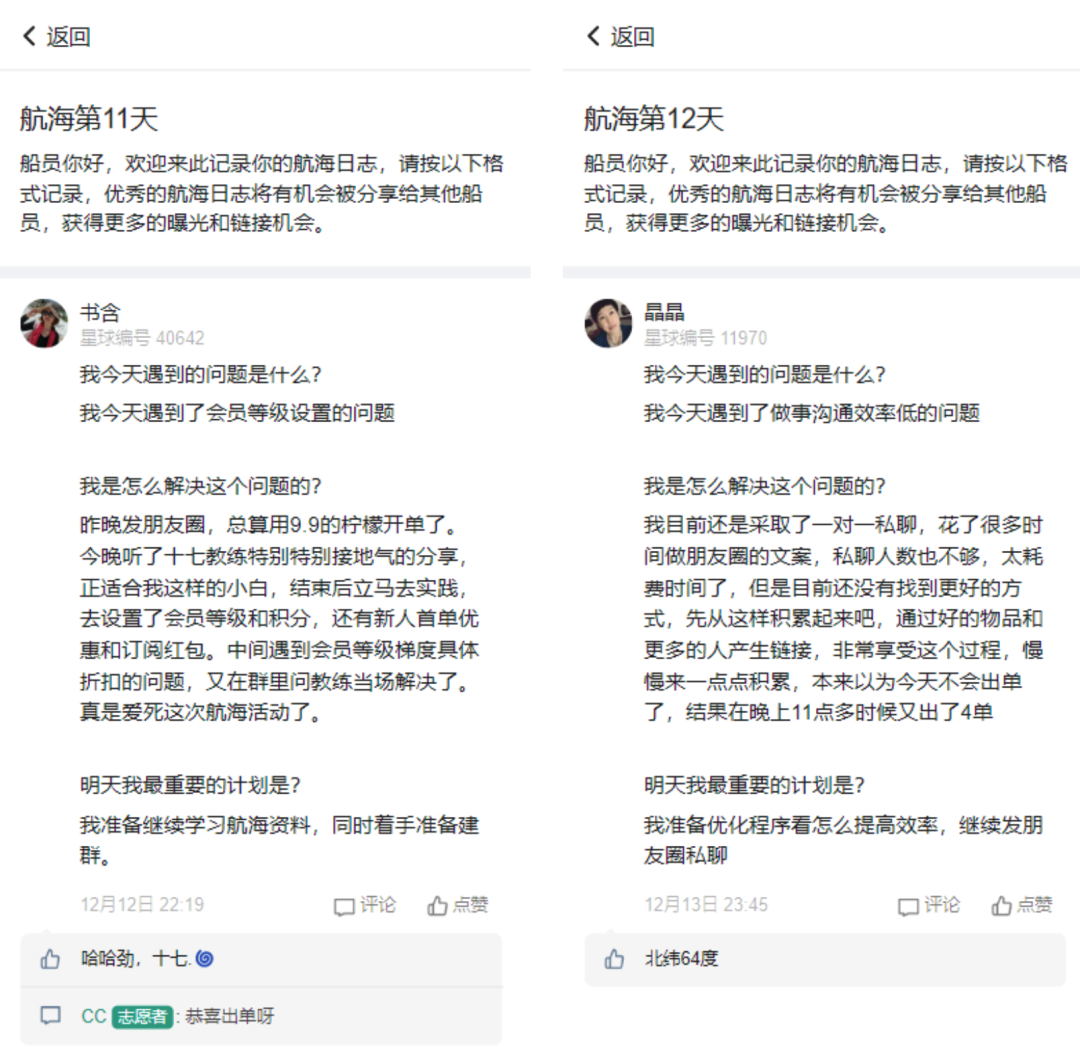Like 书舍's post with 点赞 thumb icon
This screenshot has height=1063, width=1080.
[437, 905]
